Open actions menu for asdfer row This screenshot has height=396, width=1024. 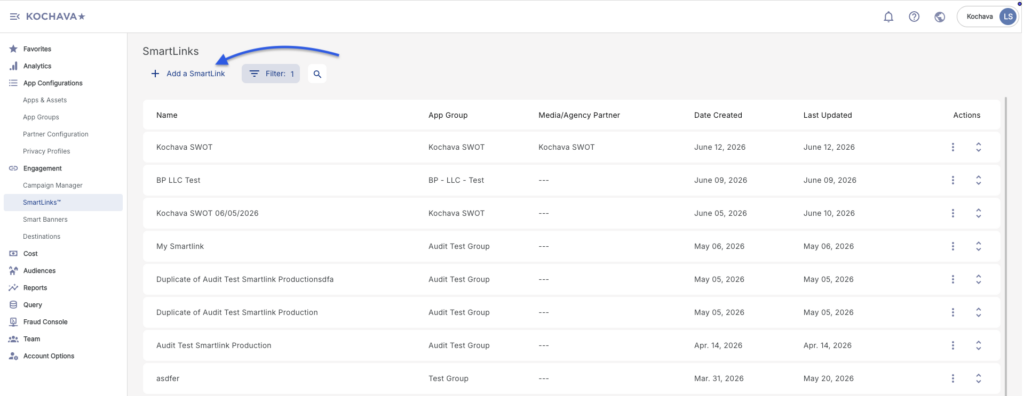click(953, 378)
